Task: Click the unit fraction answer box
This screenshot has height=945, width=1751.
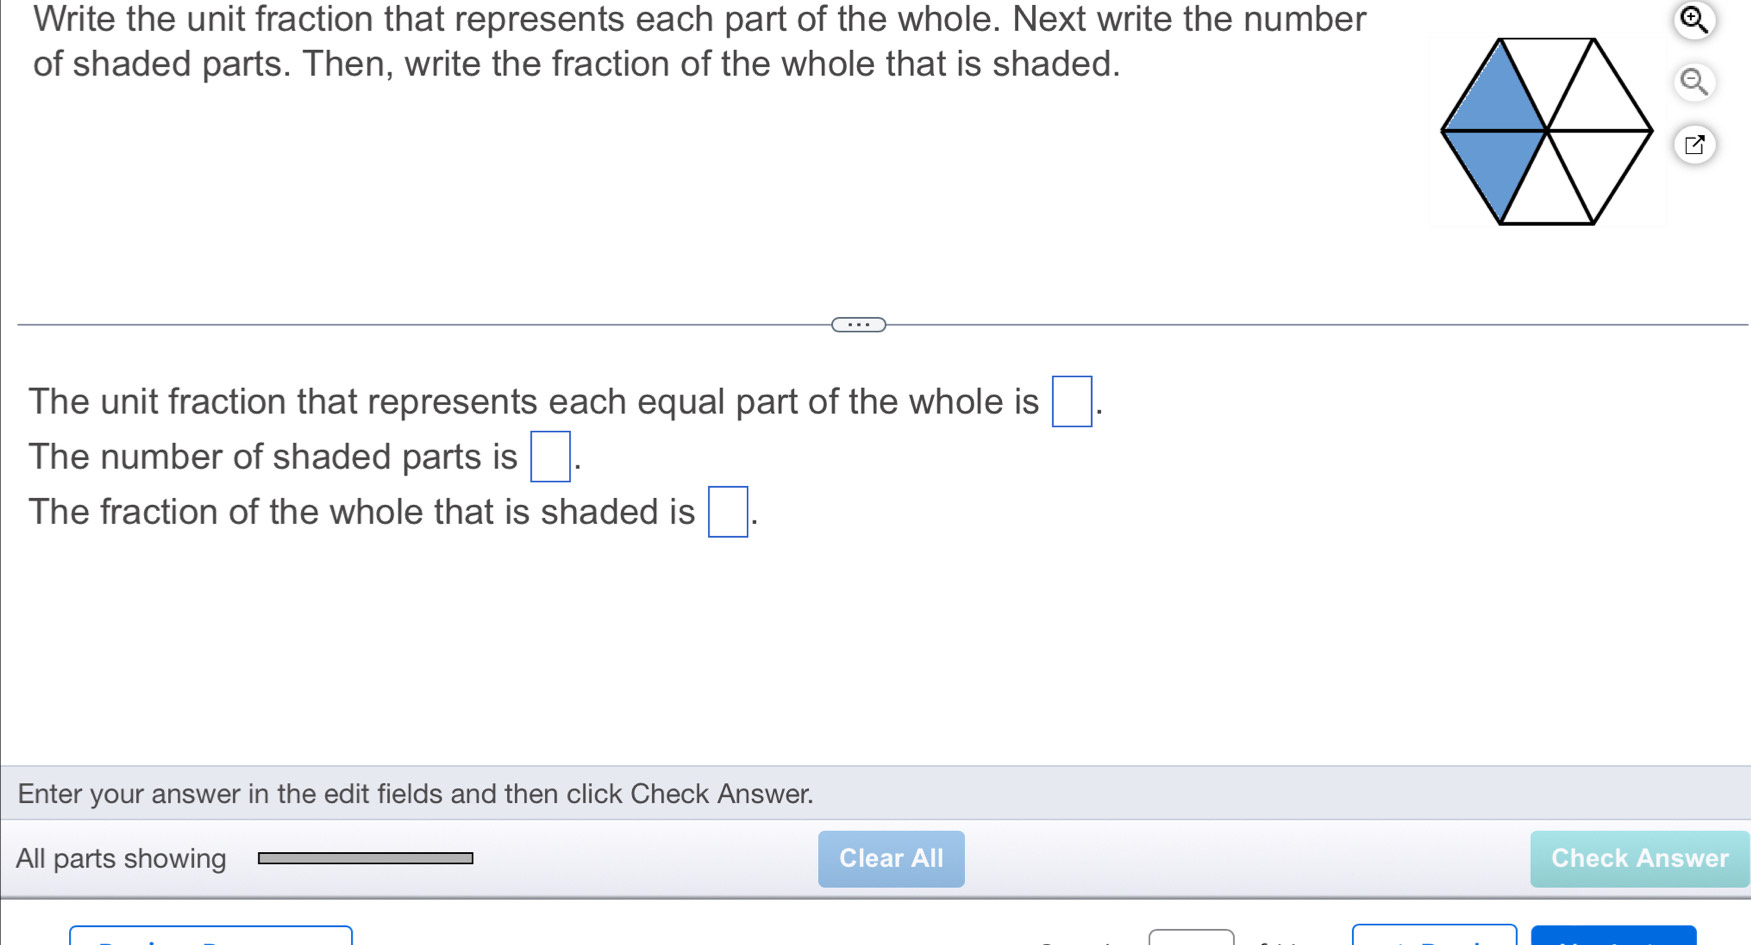Action: (x=1071, y=402)
